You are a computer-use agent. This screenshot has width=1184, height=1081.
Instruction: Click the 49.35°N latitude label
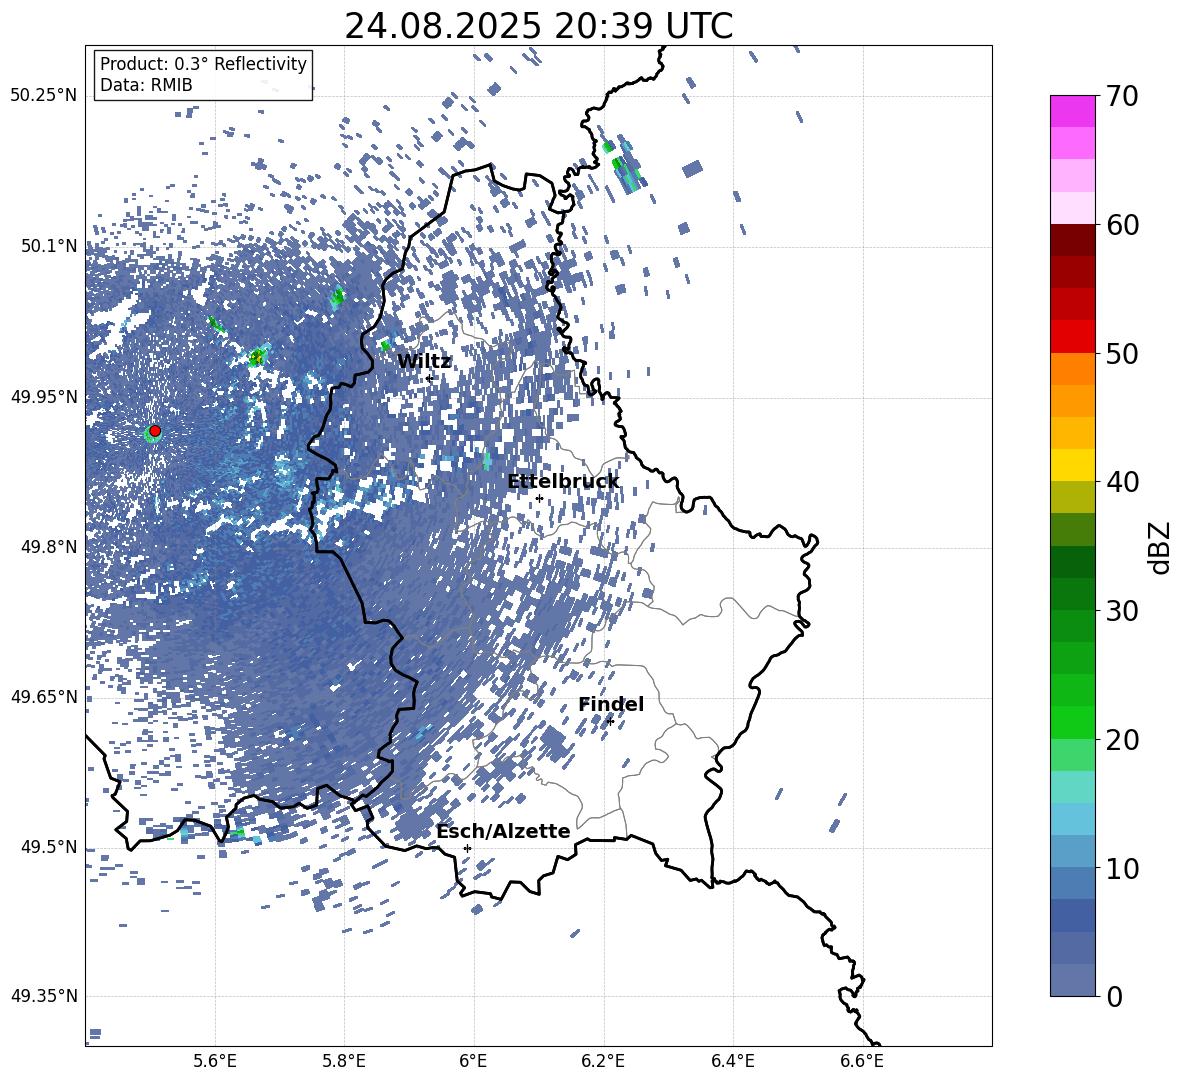45,996
